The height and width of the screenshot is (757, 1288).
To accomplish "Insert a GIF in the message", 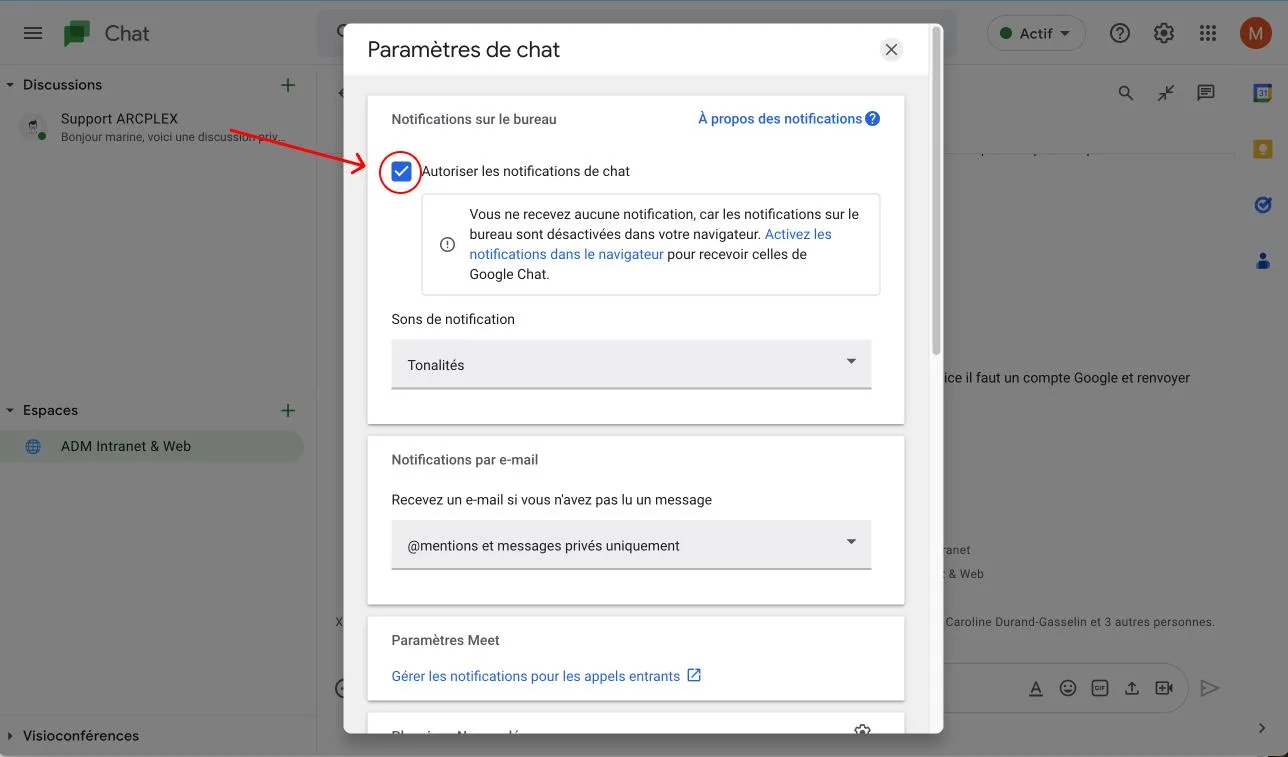I will (x=1100, y=688).
